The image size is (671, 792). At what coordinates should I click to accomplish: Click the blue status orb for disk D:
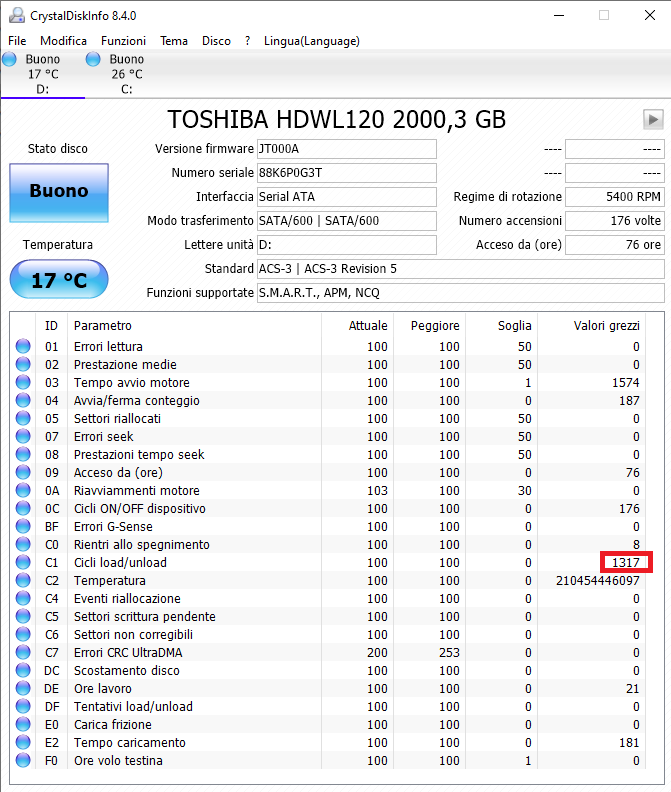(9, 59)
